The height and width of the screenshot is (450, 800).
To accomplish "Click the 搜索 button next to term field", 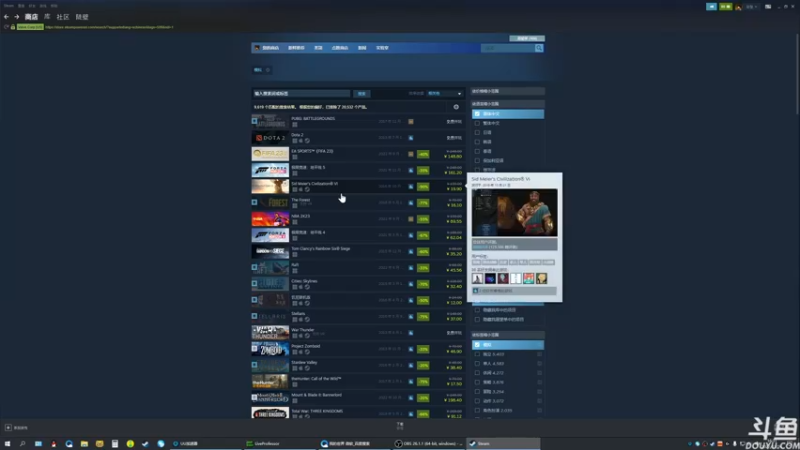I will click(x=362, y=93).
